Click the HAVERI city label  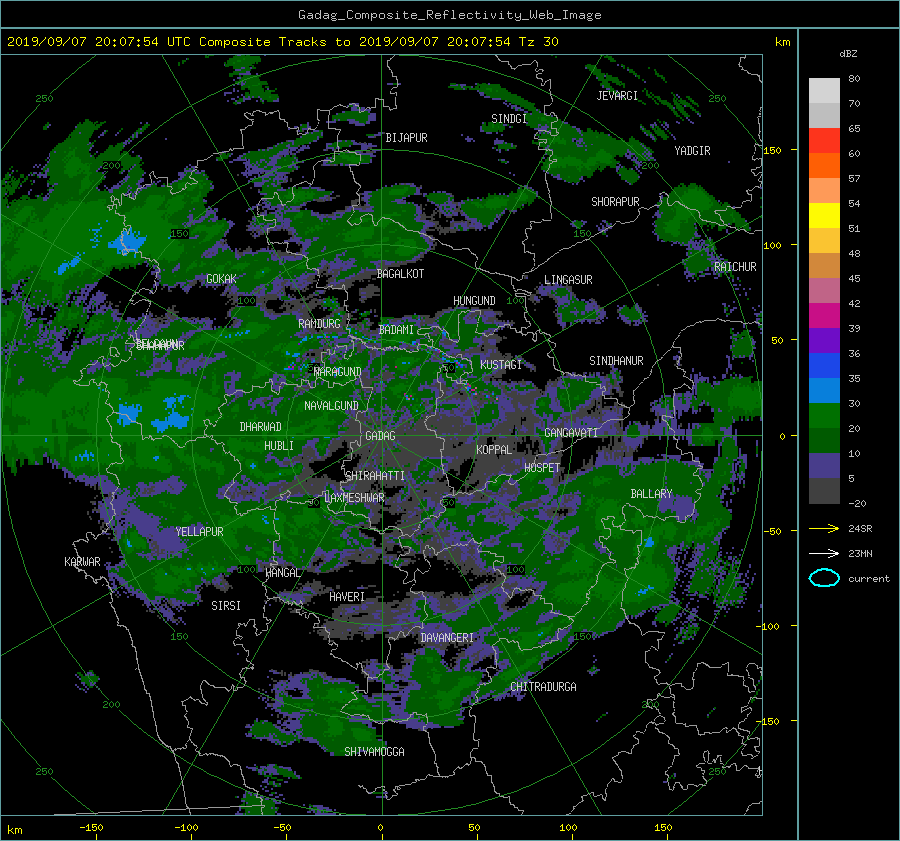[x=347, y=598]
